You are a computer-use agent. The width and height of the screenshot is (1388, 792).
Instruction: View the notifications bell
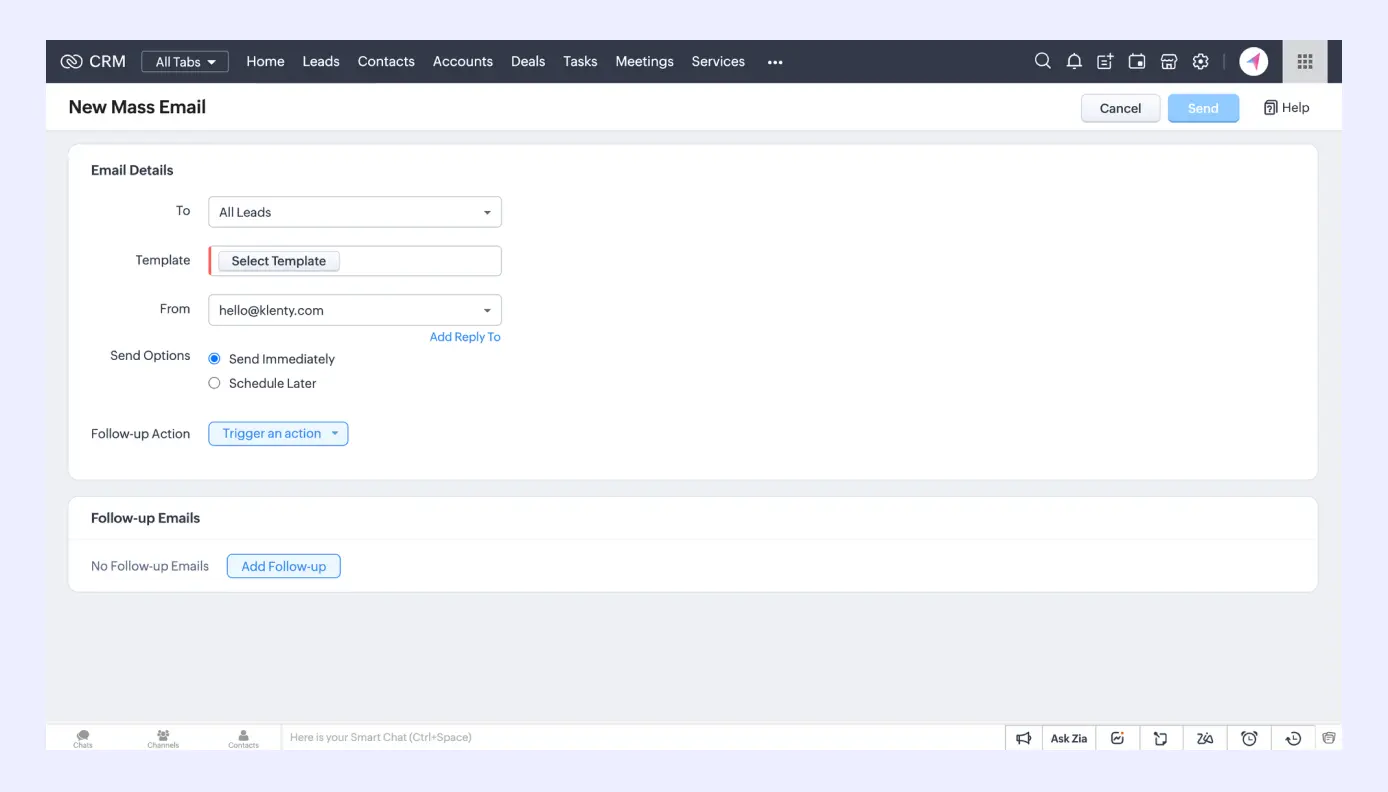coord(1074,61)
